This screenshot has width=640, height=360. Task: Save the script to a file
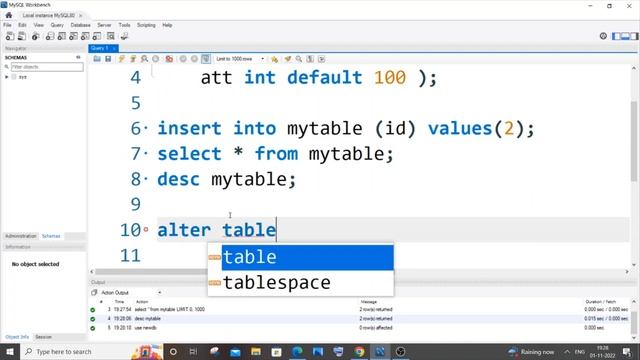pos(108,59)
